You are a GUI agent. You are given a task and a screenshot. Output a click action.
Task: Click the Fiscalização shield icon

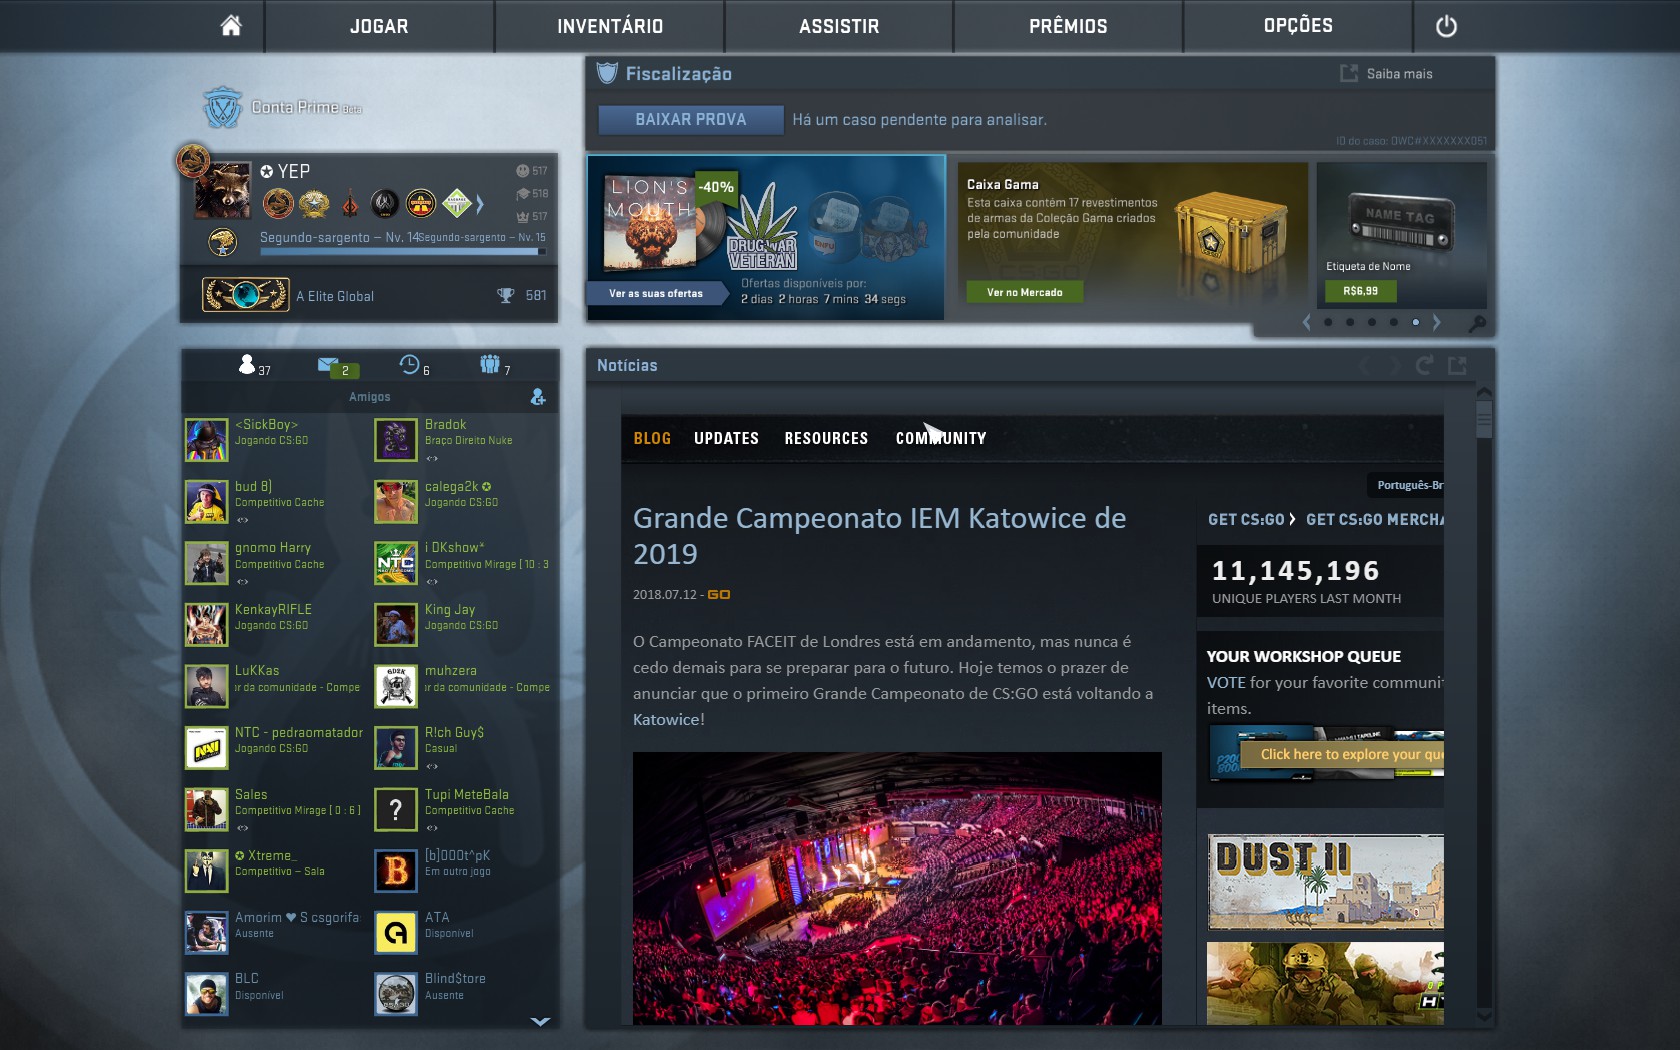[x=607, y=73]
